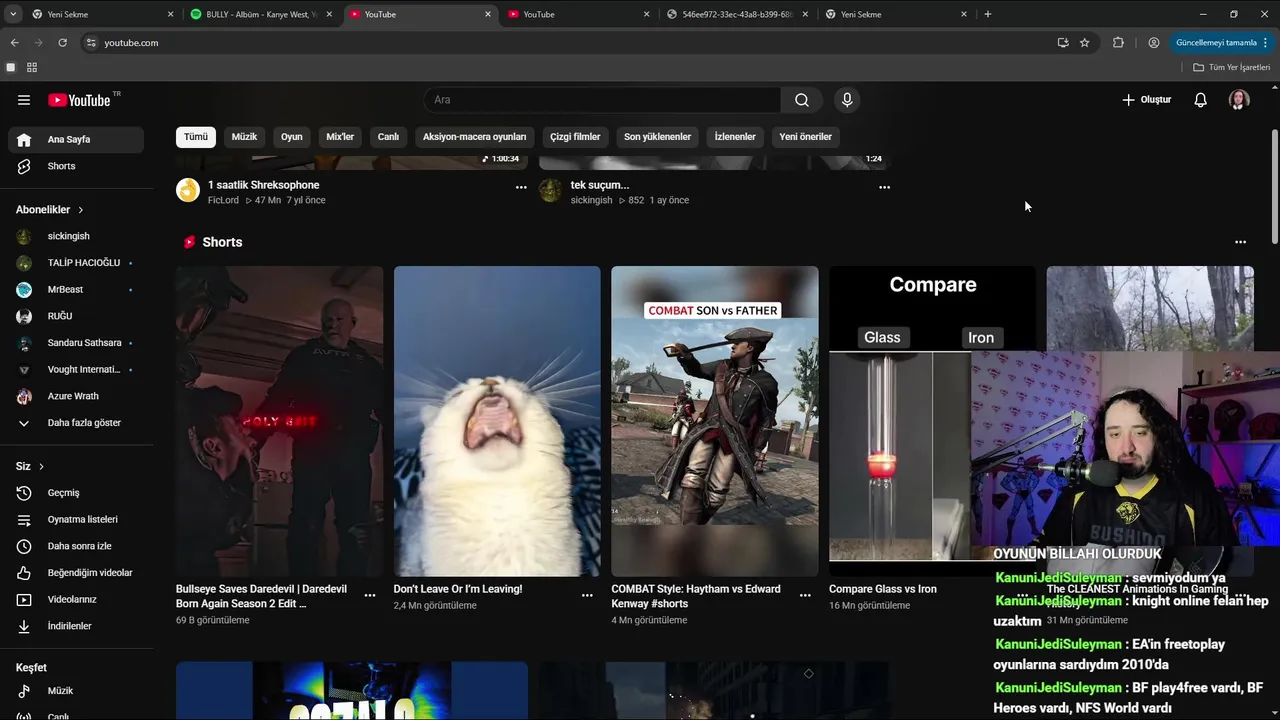
Task: Open Oynatma listeleri playlists
Action: [76, 520]
